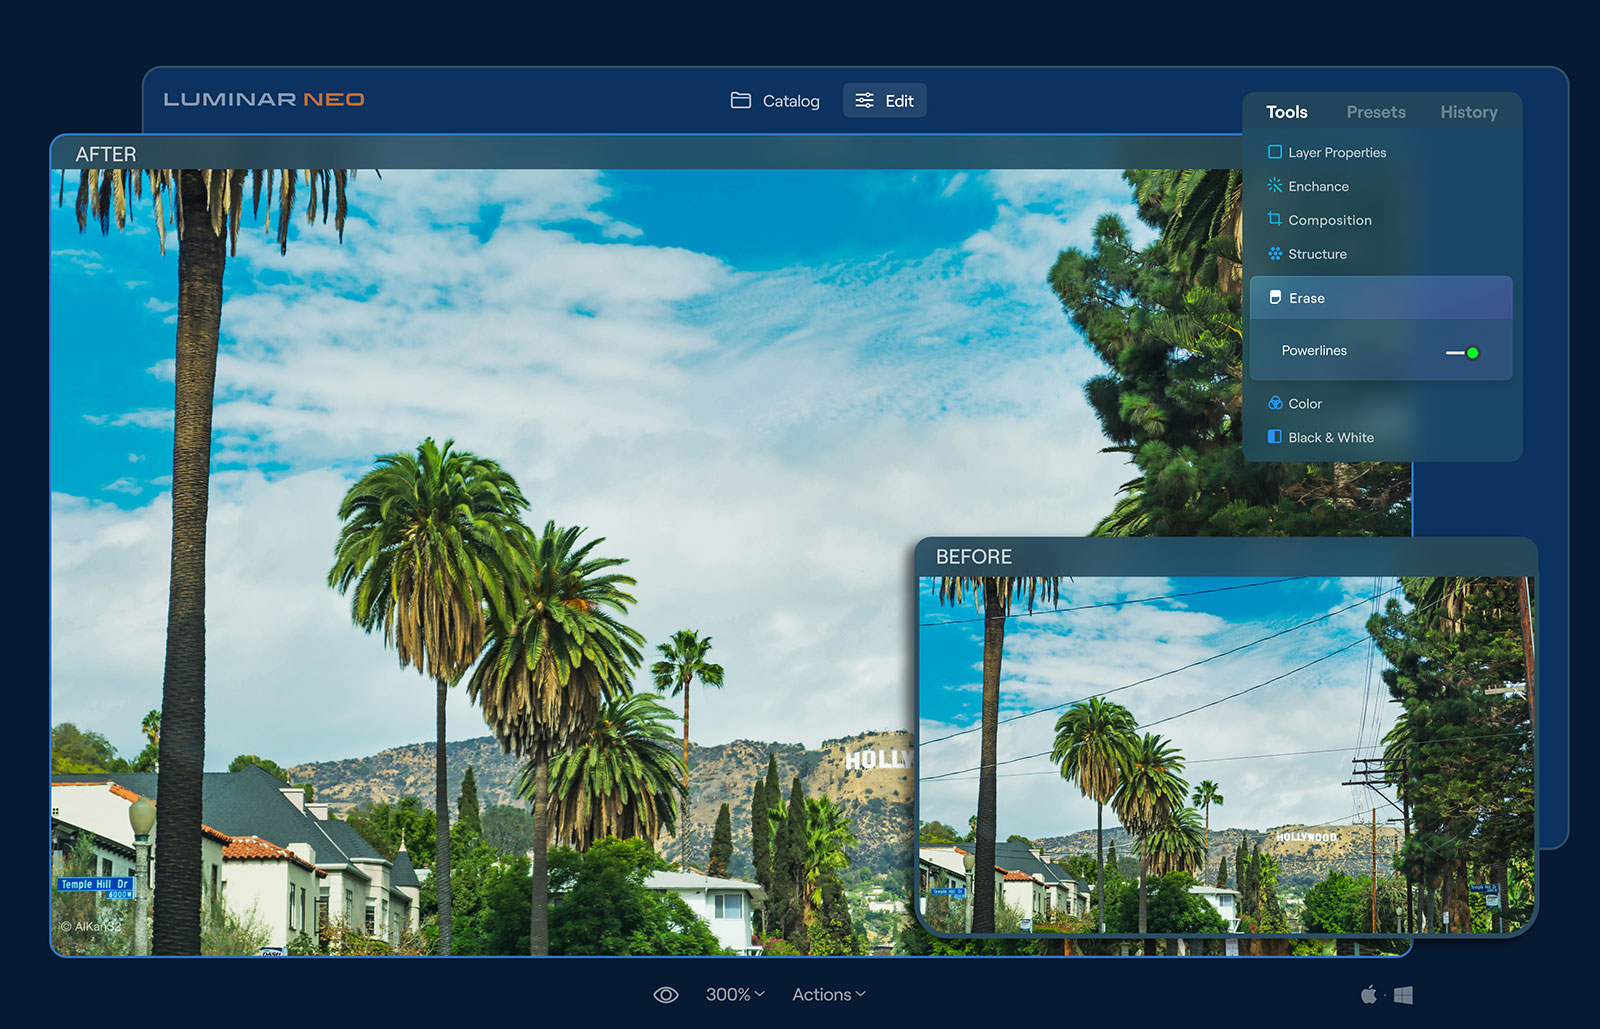This screenshot has width=1600, height=1029.
Task: Open the 300% zoom dropdown
Action: click(x=735, y=994)
